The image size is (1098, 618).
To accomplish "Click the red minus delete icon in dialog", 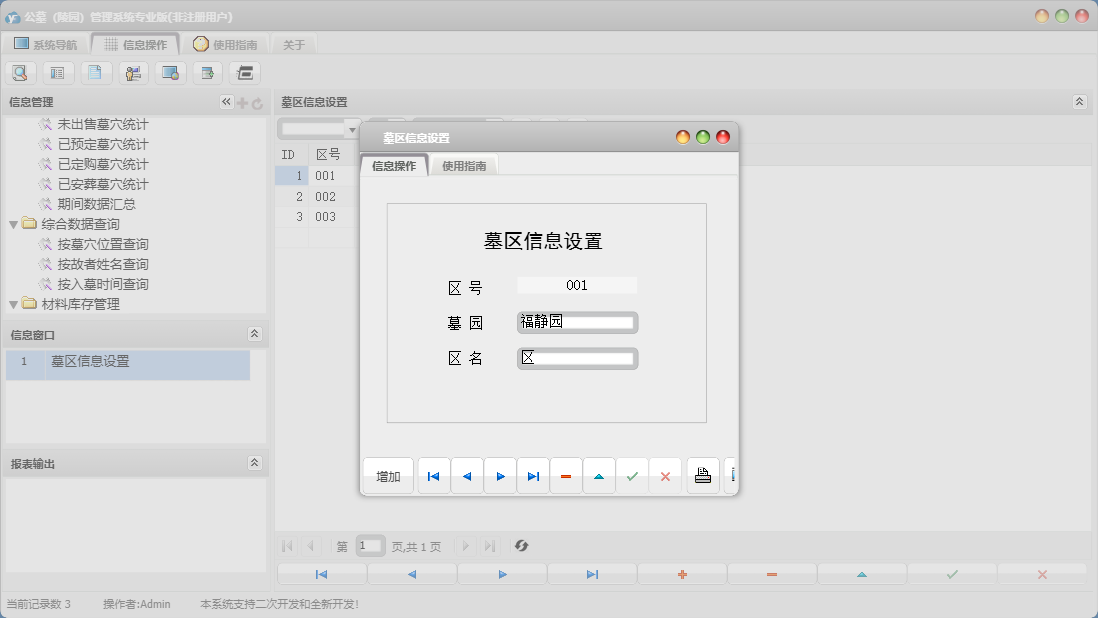I will (x=566, y=477).
